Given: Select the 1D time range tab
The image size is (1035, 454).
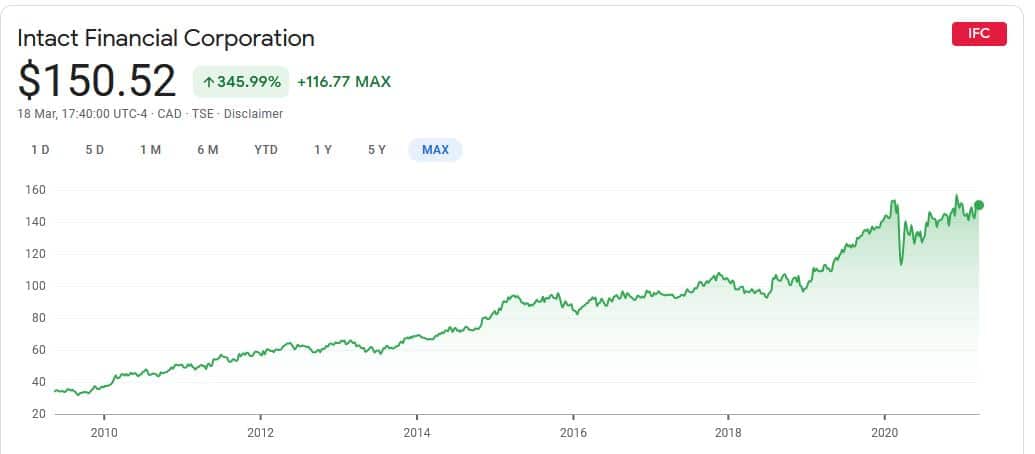Looking at the screenshot, I should (40, 150).
